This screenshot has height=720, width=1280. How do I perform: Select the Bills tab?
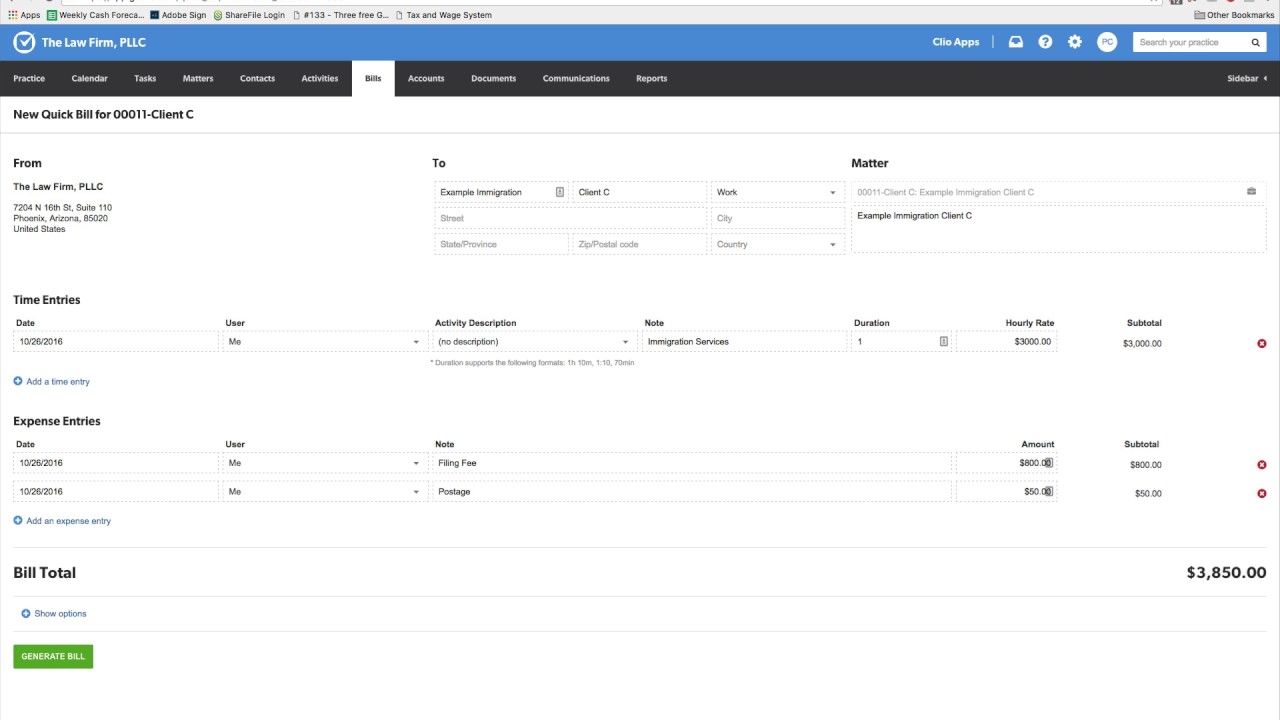point(373,78)
